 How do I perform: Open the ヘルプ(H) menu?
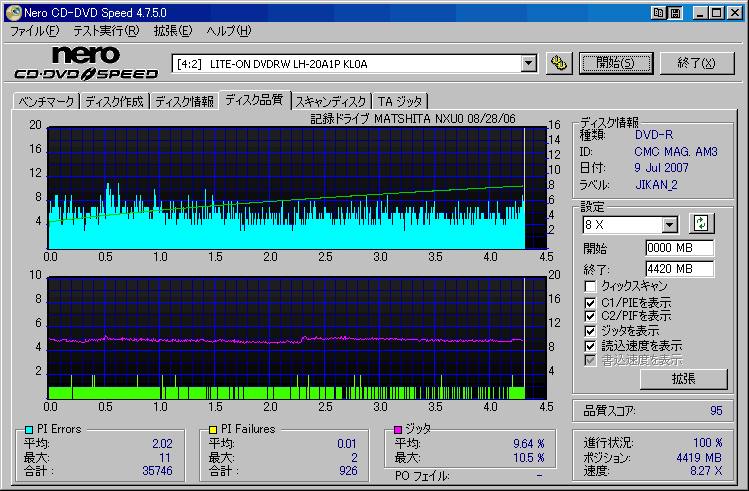[x=228, y=32]
